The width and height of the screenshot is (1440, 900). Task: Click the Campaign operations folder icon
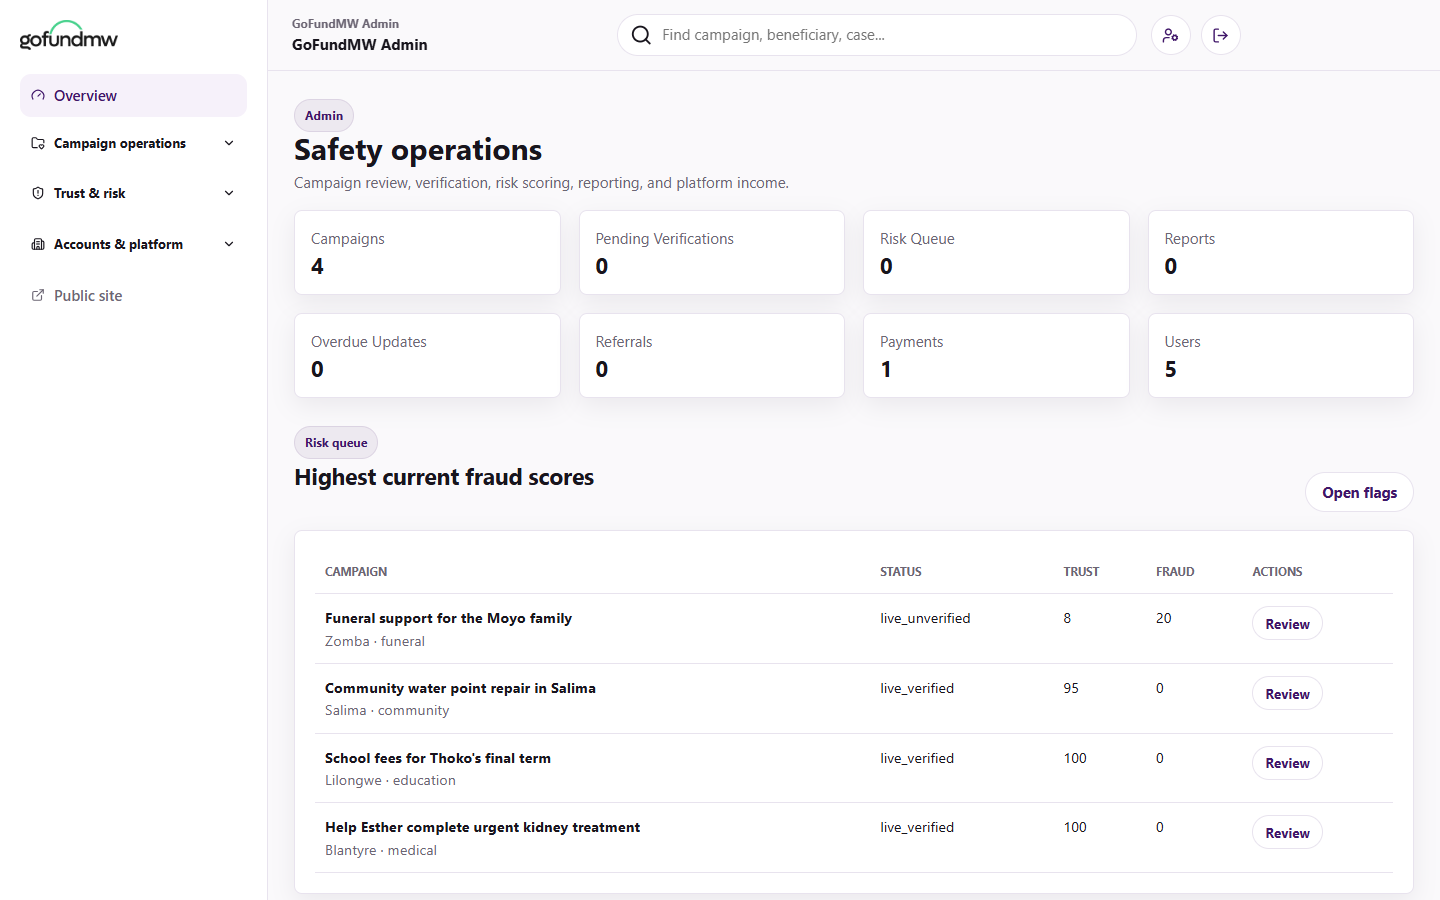click(38, 143)
